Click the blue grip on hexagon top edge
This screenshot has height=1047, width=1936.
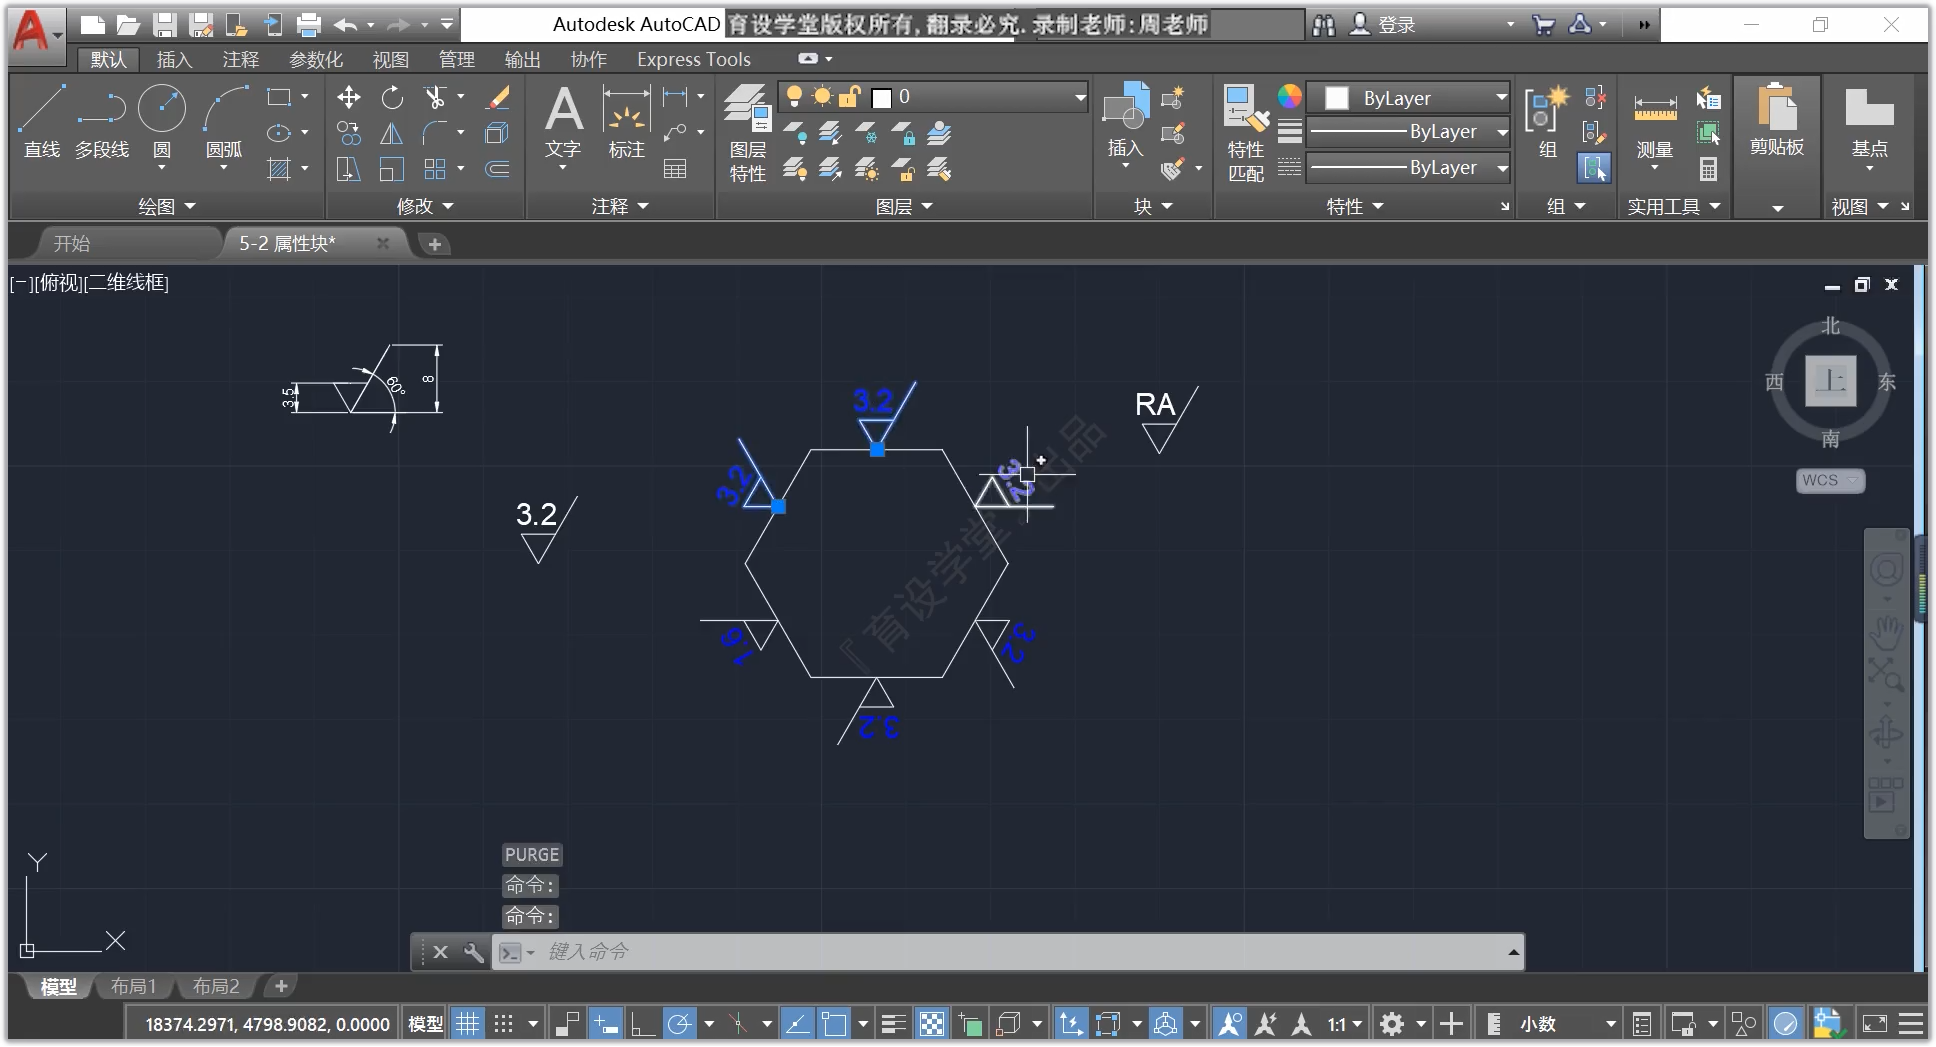click(x=877, y=450)
